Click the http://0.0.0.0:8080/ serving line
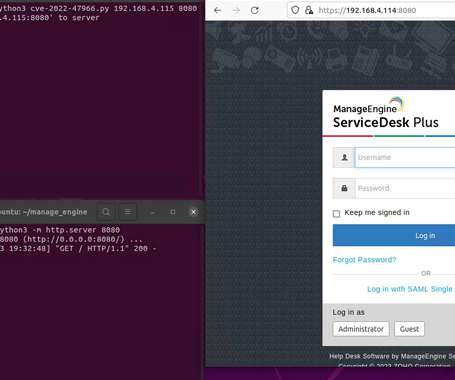 point(71,239)
